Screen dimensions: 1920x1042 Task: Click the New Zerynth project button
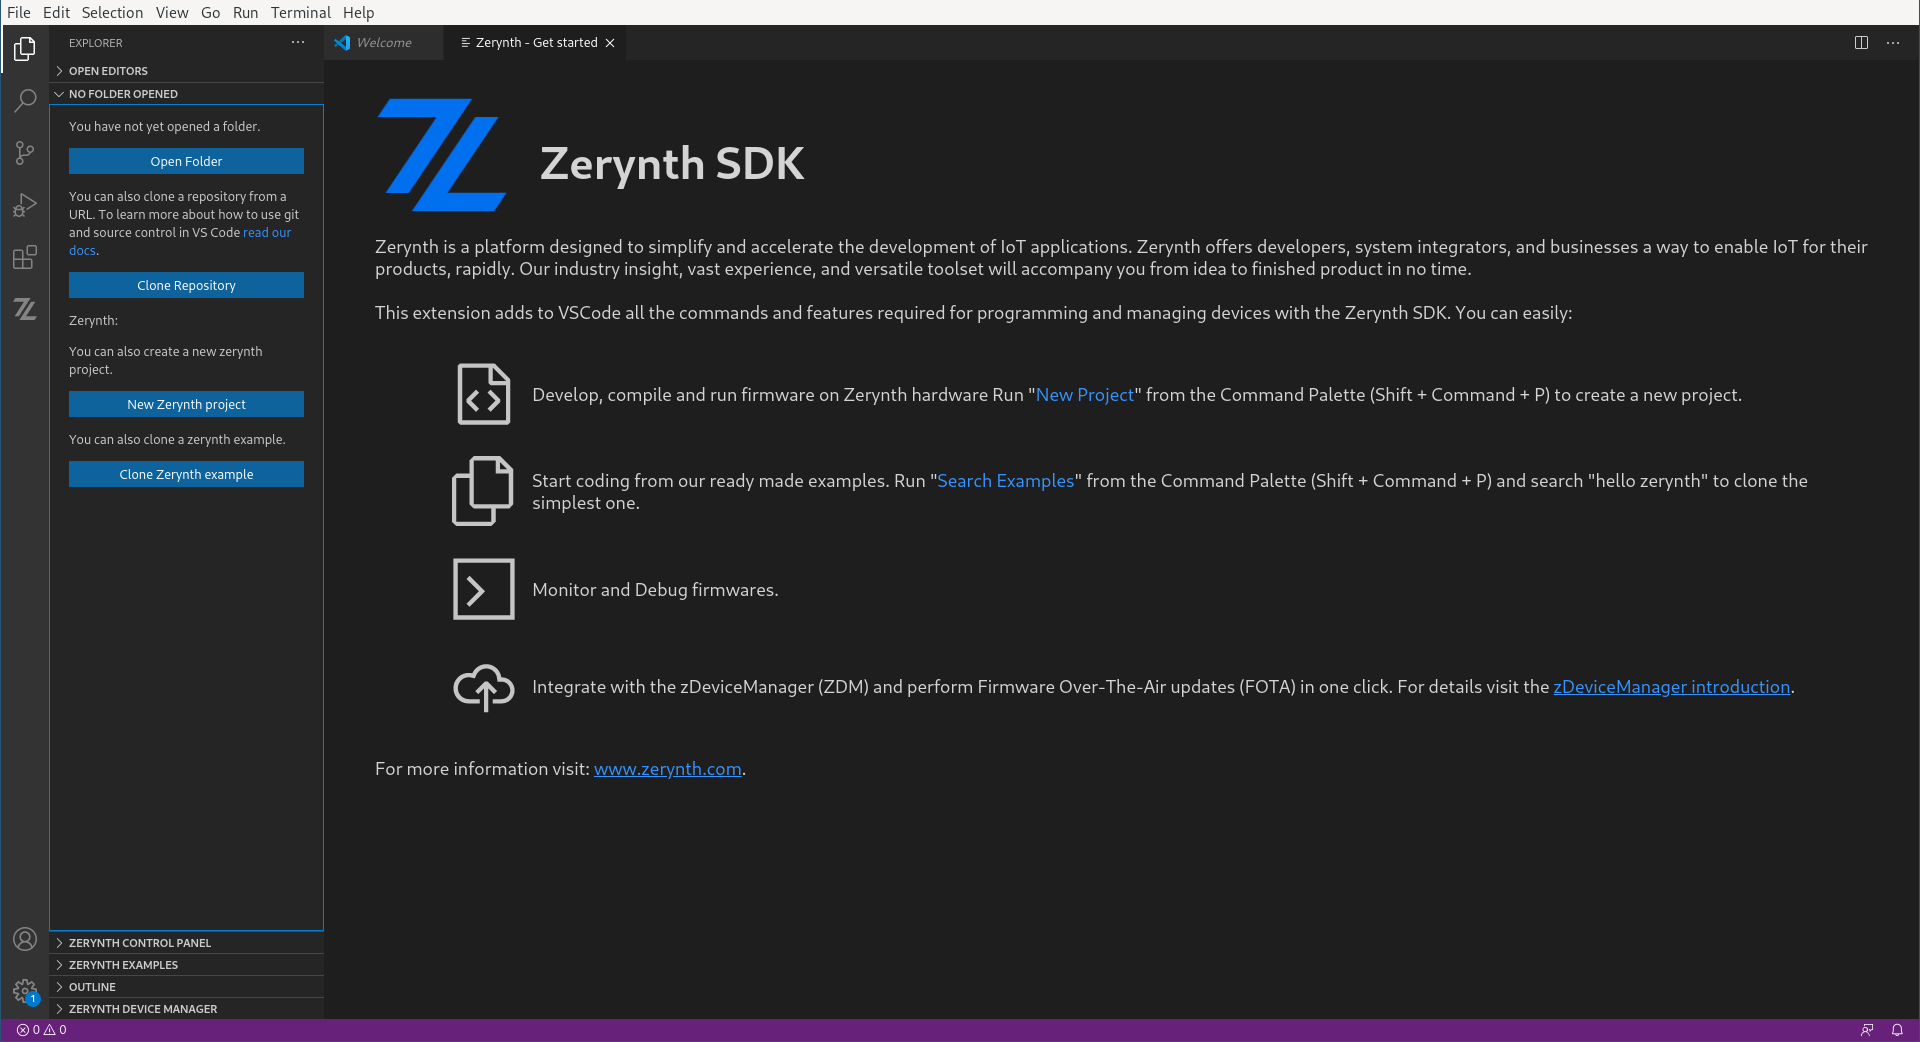pos(186,404)
